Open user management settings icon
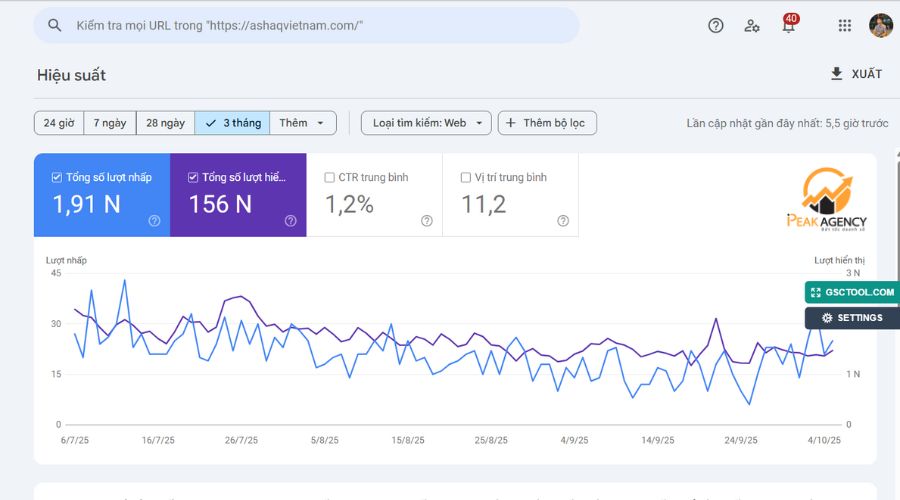 [x=752, y=26]
